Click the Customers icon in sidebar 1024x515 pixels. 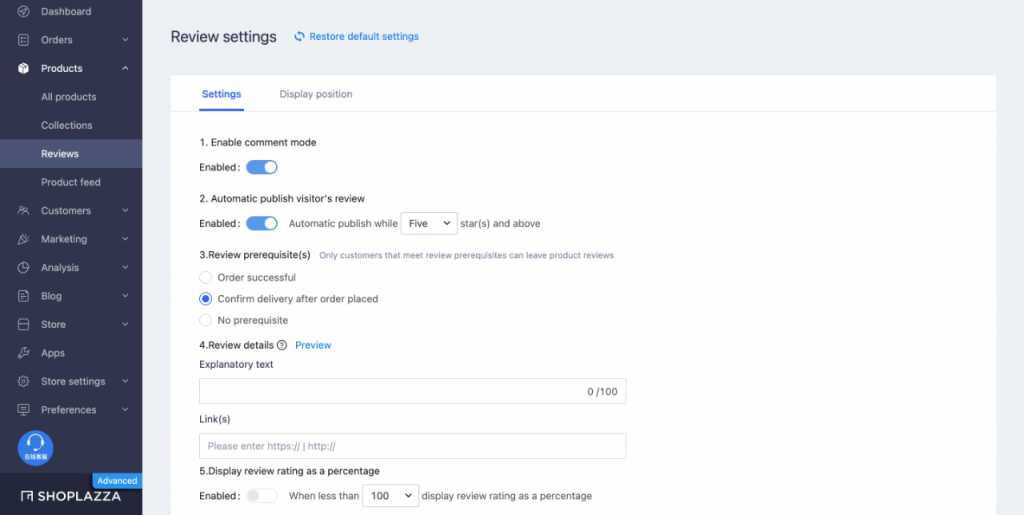click(23, 211)
